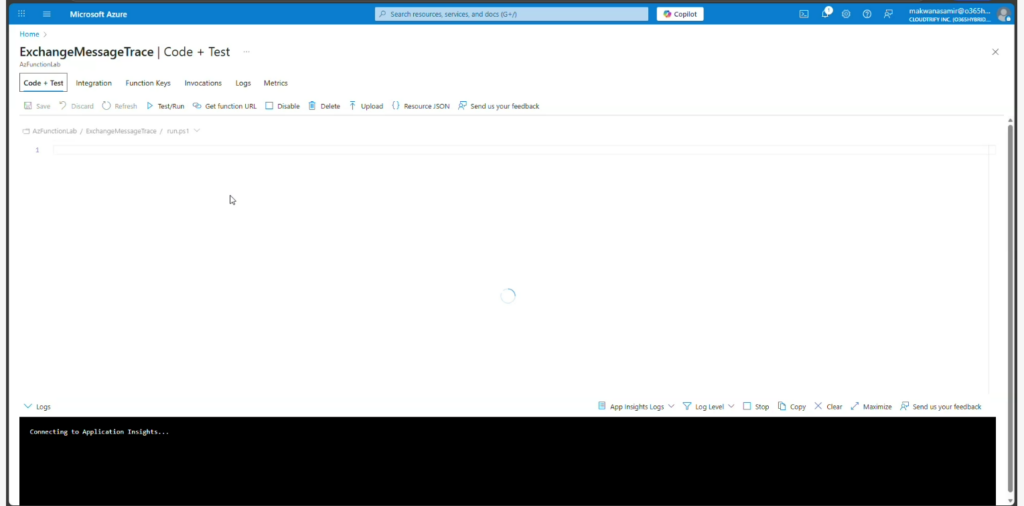Viewport: 1024px width, 506px height.
Task: Select the Code + Test tab
Action: (43, 83)
